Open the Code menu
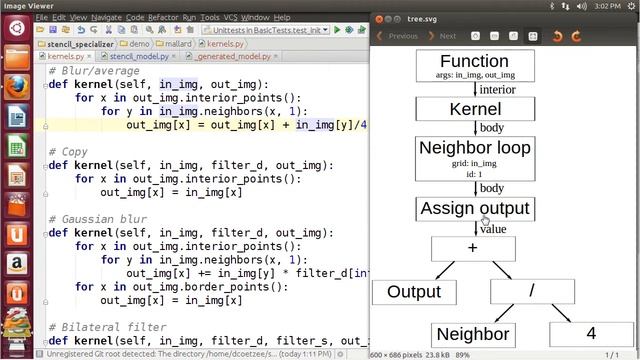 135,18
